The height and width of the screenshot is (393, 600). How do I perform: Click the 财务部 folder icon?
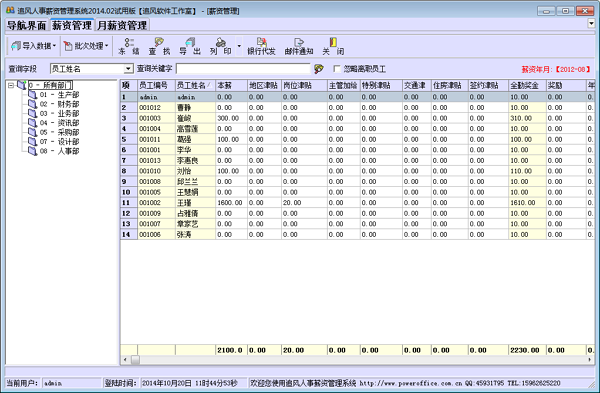coord(33,104)
